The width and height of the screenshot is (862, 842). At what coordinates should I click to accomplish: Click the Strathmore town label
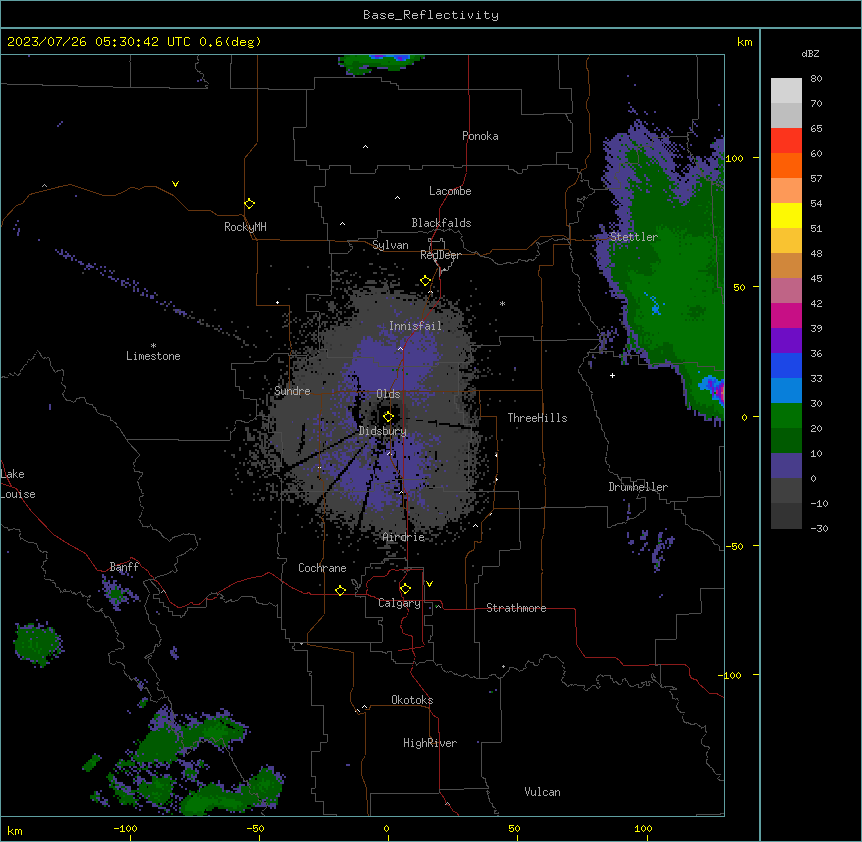click(x=516, y=608)
